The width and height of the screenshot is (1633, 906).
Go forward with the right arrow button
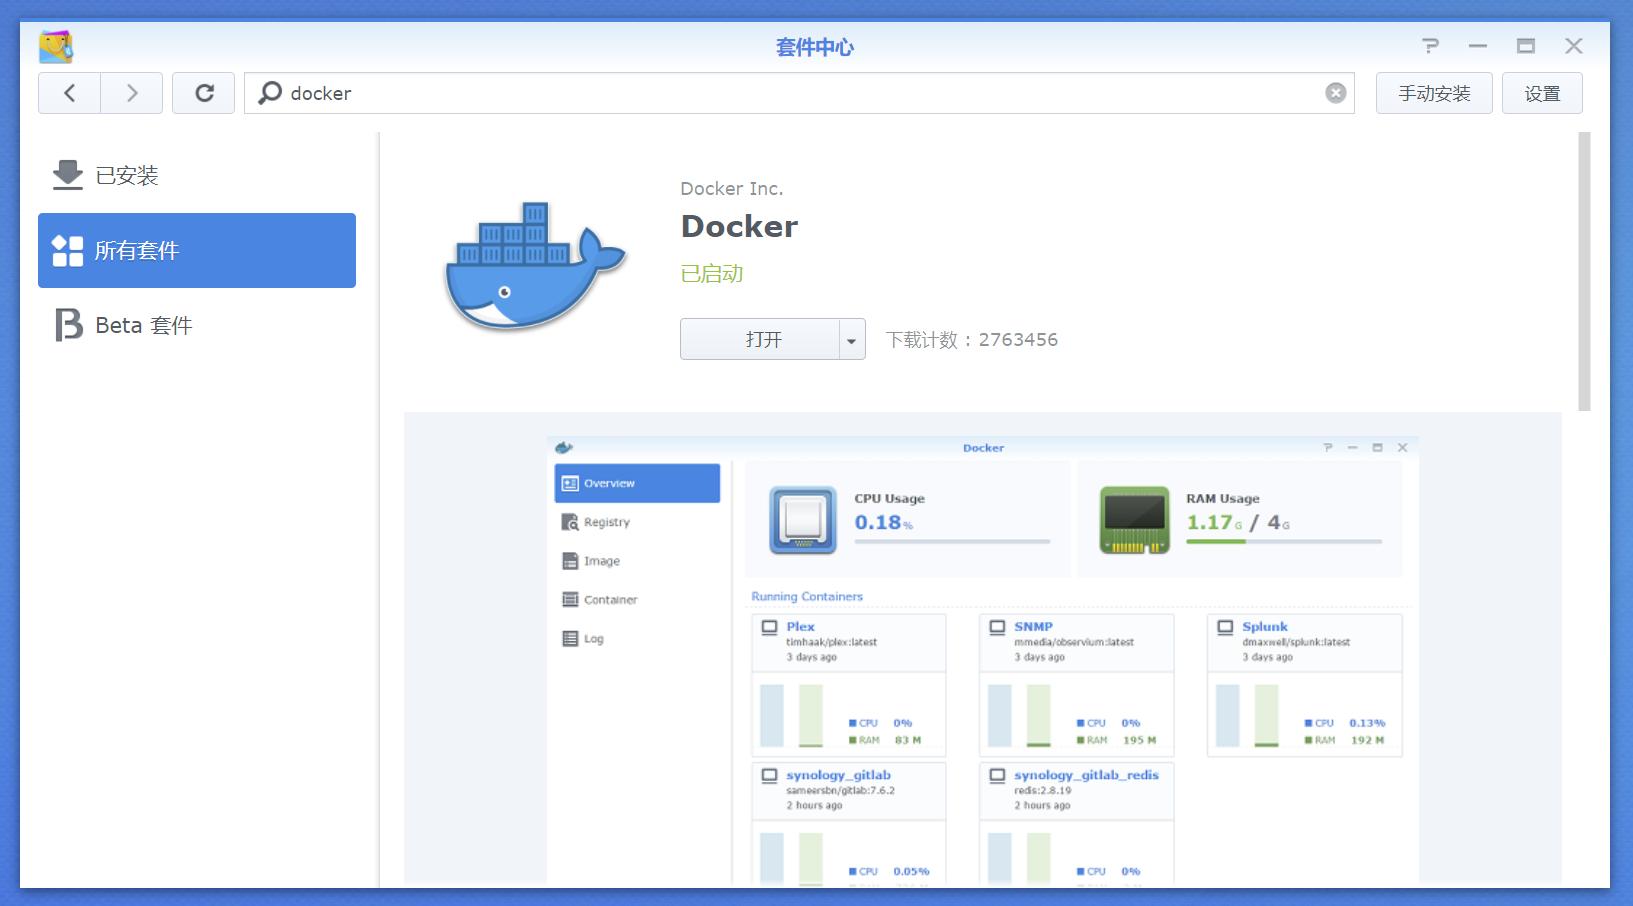tap(131, 93)
